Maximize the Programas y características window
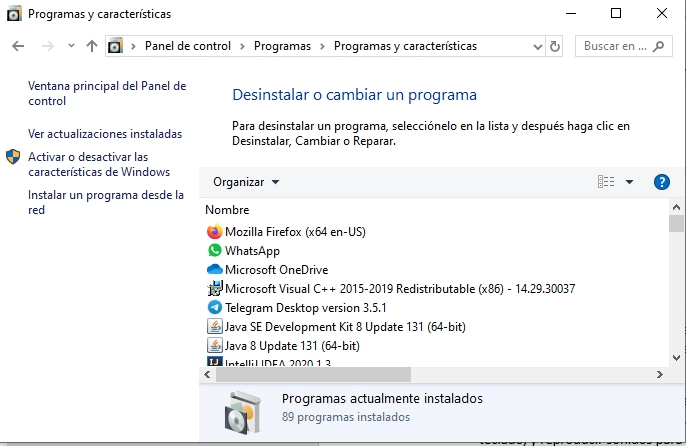Screen dimensions: 686x446 (x=616, y=14)
